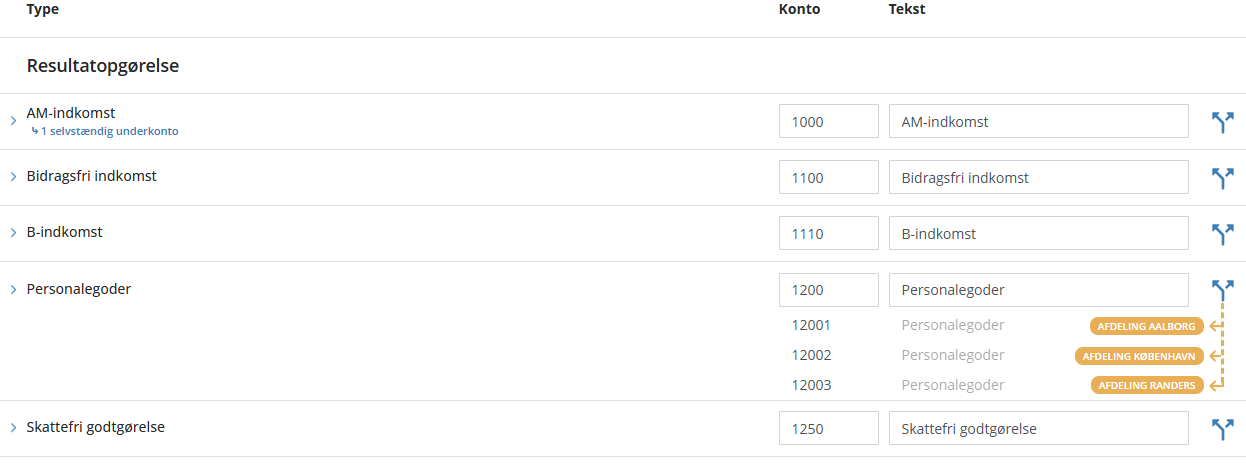Focus the account number field 1200
Viewport: 1246px width, 464px height.
tap(828, 290)
